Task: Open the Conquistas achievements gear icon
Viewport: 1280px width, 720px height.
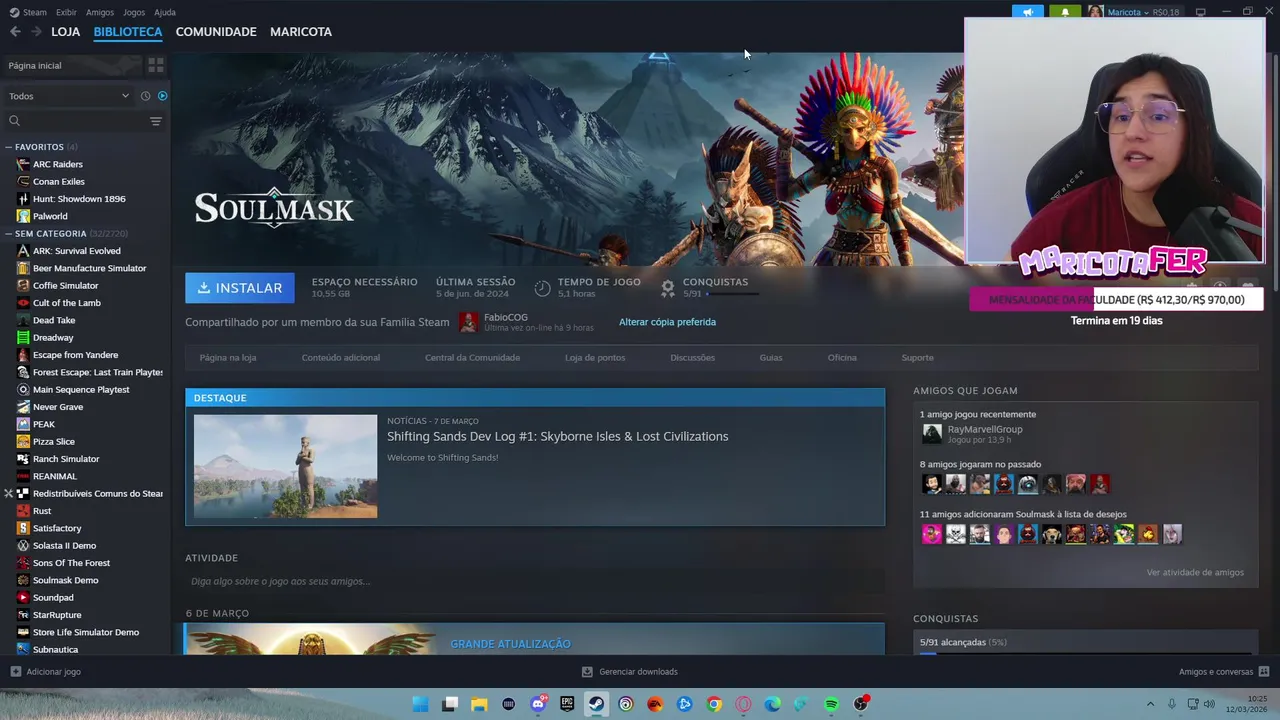Action: click(x=668, y=288)
